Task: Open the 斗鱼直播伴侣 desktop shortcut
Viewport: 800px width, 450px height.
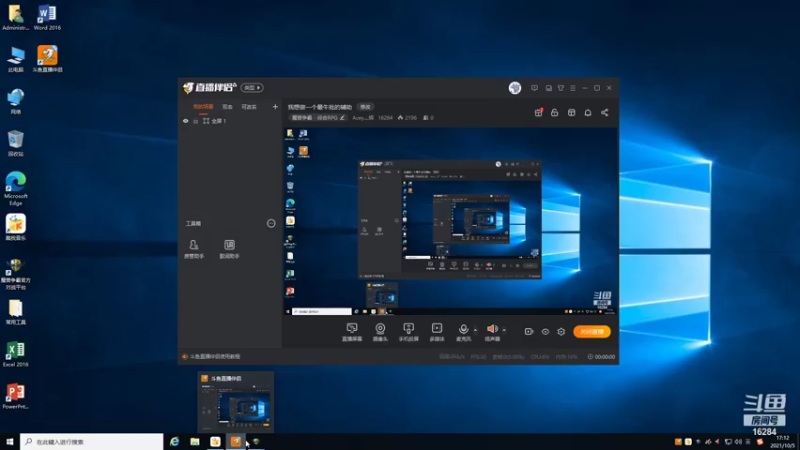Action: [x=47, y=59]
